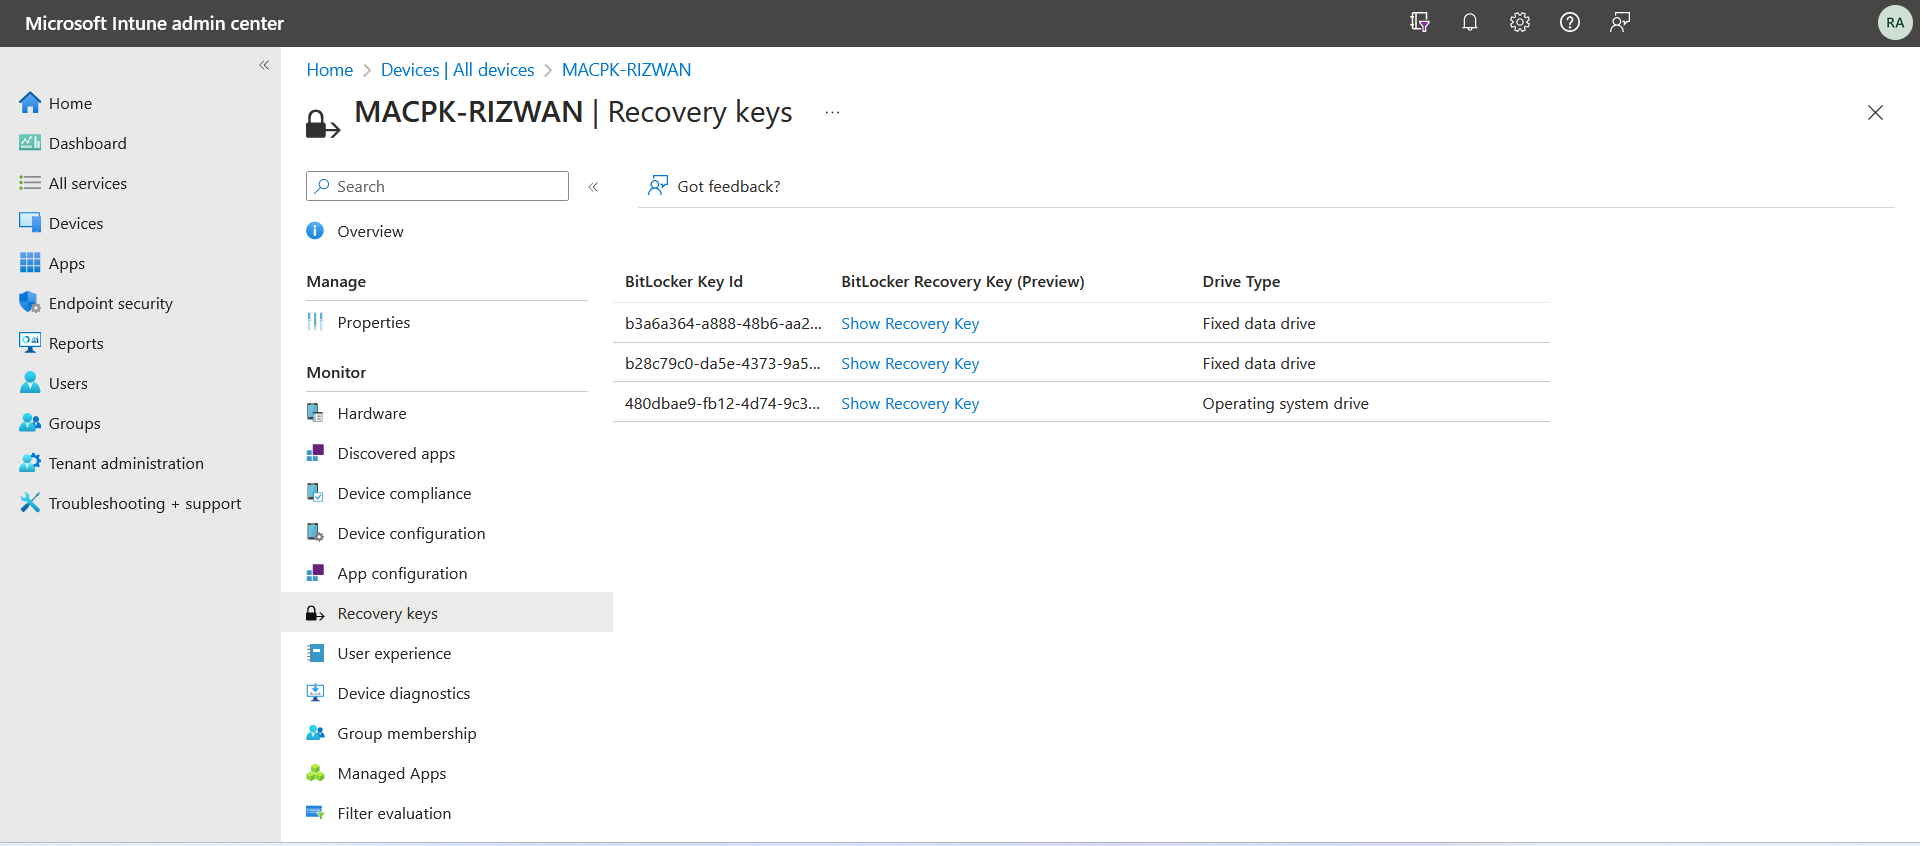Click the Endpoint security shield icon
The width and height of the screenshot is (1922, 846).
pyautogui.click(x=30, y=302)
